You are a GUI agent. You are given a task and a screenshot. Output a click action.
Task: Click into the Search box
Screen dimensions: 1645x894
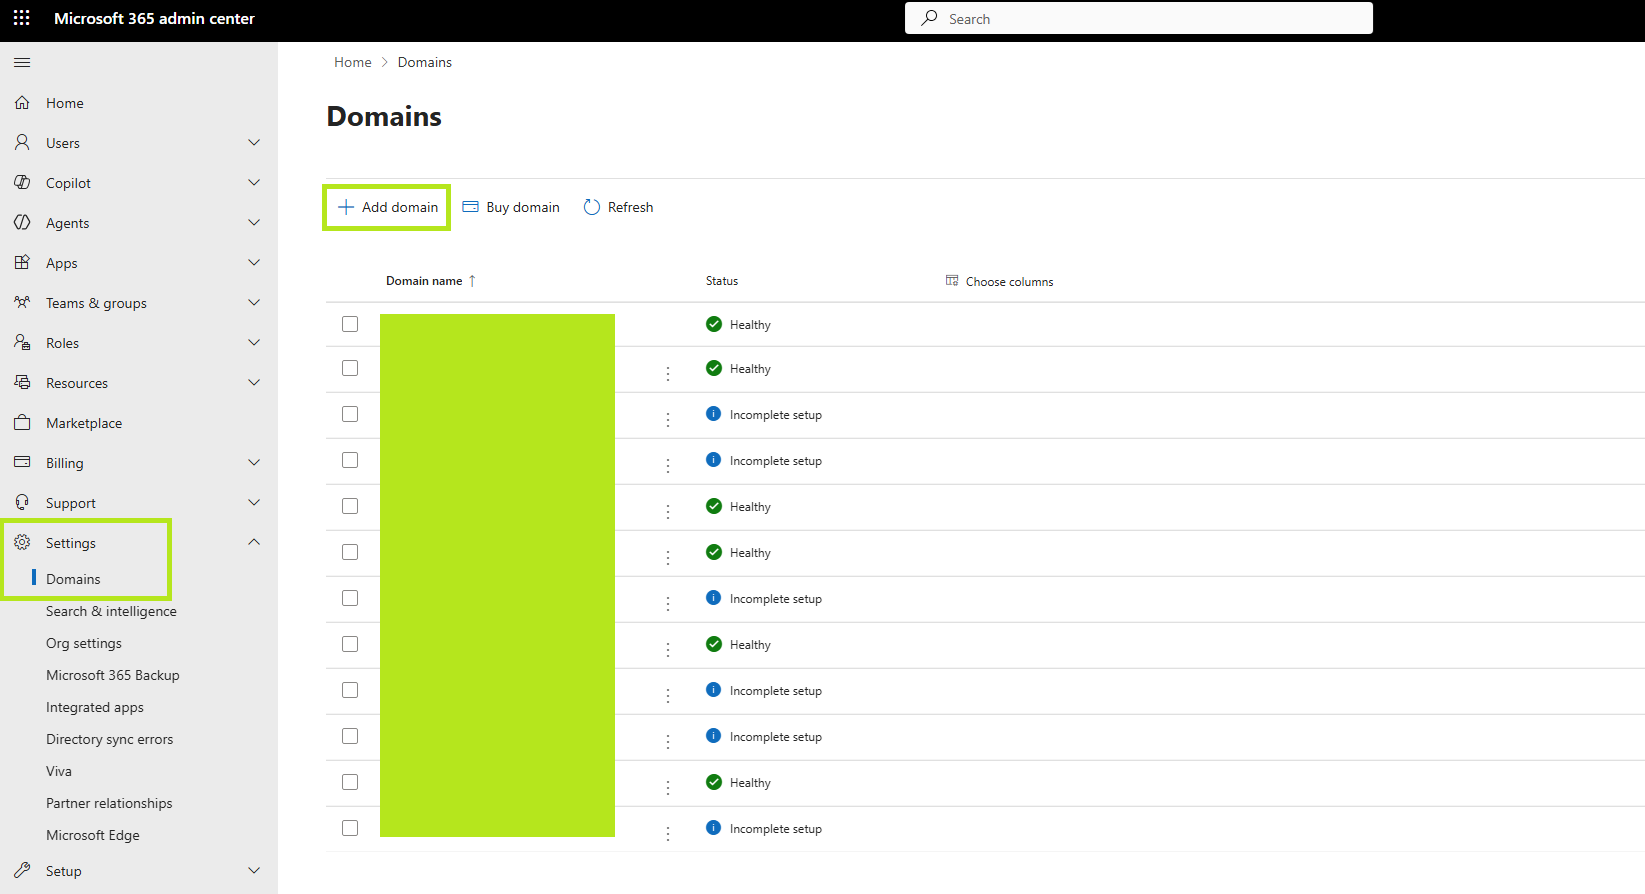pos(1139,18)
